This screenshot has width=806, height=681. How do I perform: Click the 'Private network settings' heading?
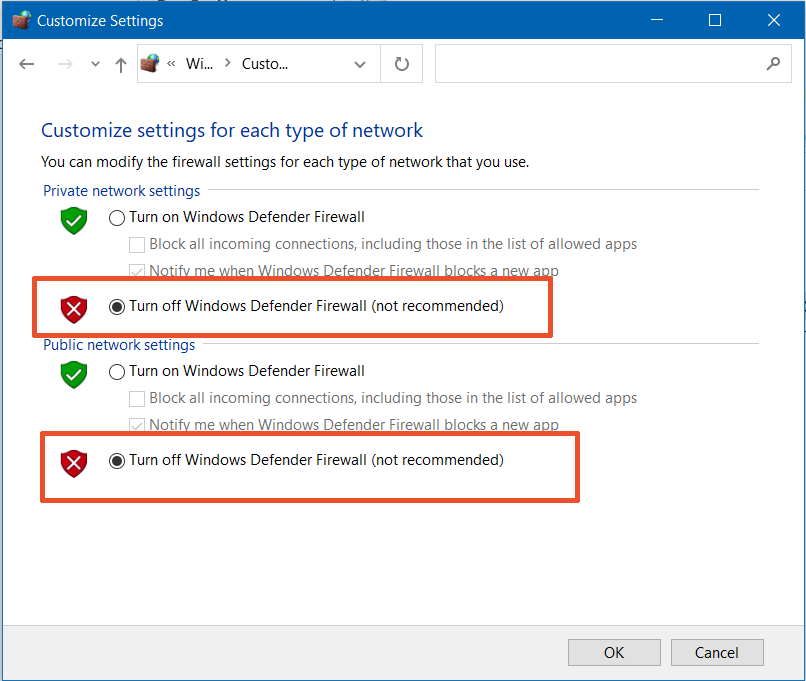pyautogui.click(x=121, y=191)
